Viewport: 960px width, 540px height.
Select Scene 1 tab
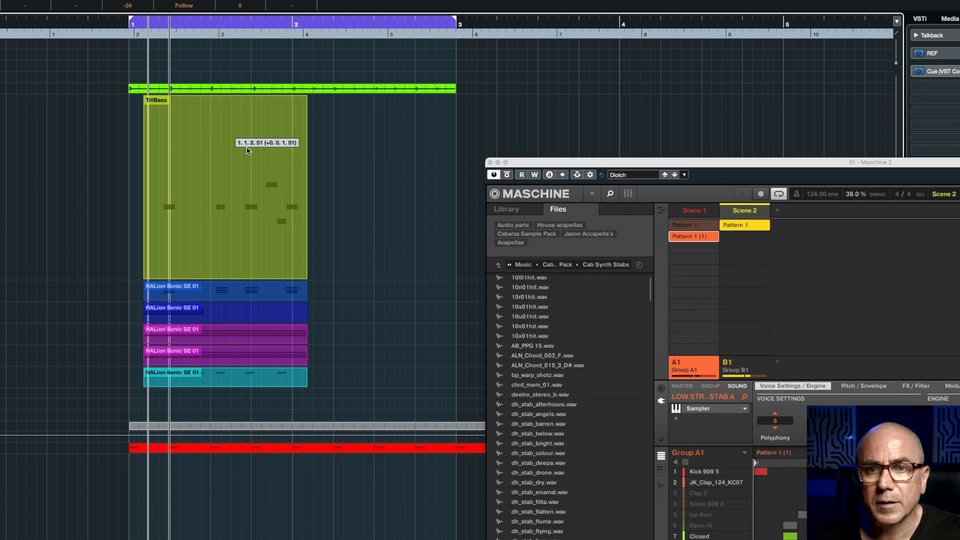694,211
